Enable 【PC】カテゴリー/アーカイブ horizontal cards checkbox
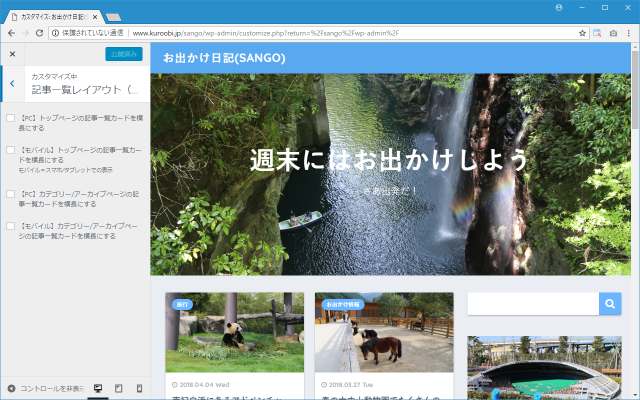Viewport: 640px width, 400px height. (11, 194)
